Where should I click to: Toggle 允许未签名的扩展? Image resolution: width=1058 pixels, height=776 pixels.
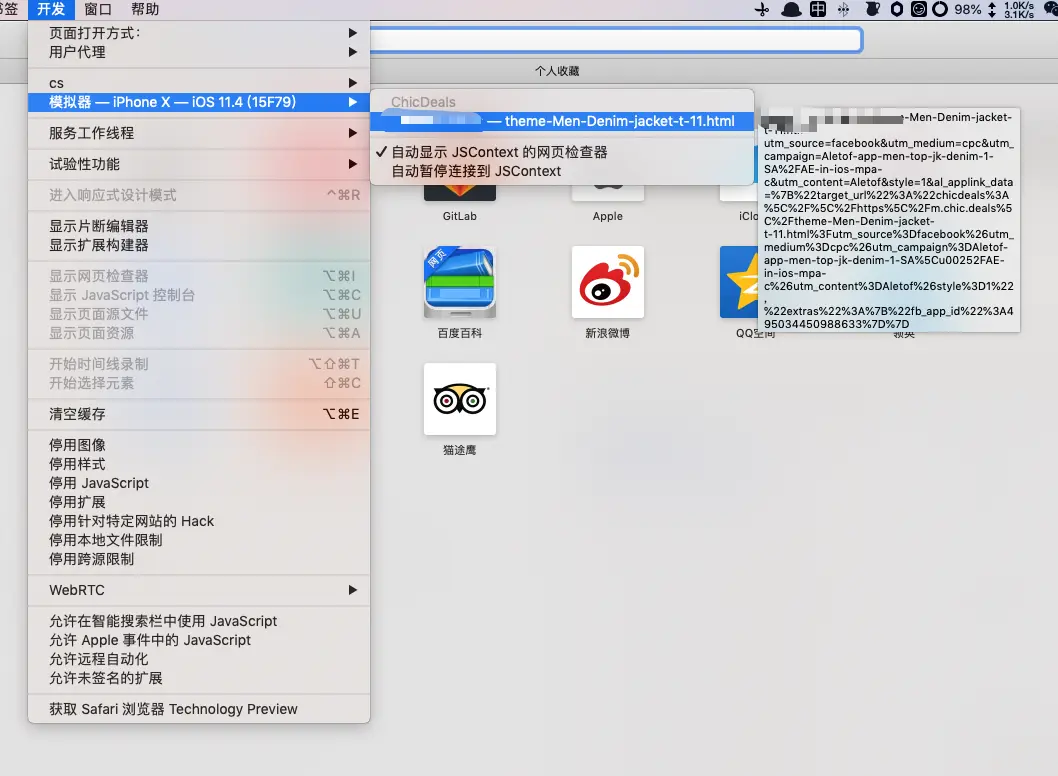point(199,678)
